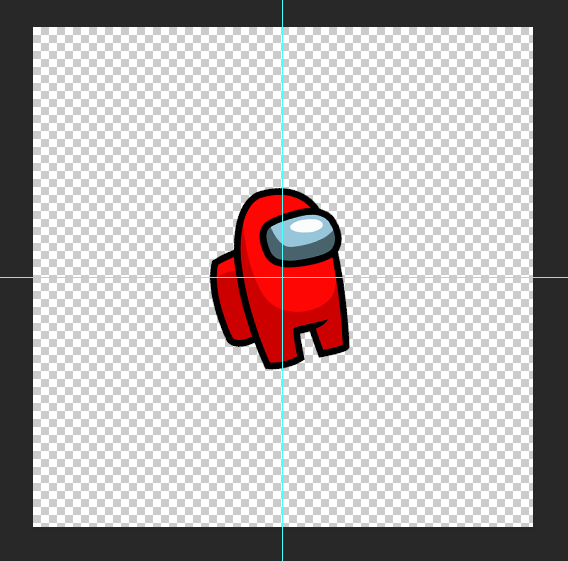Select the vertical guide below the canvas

[x=283, y=544]
